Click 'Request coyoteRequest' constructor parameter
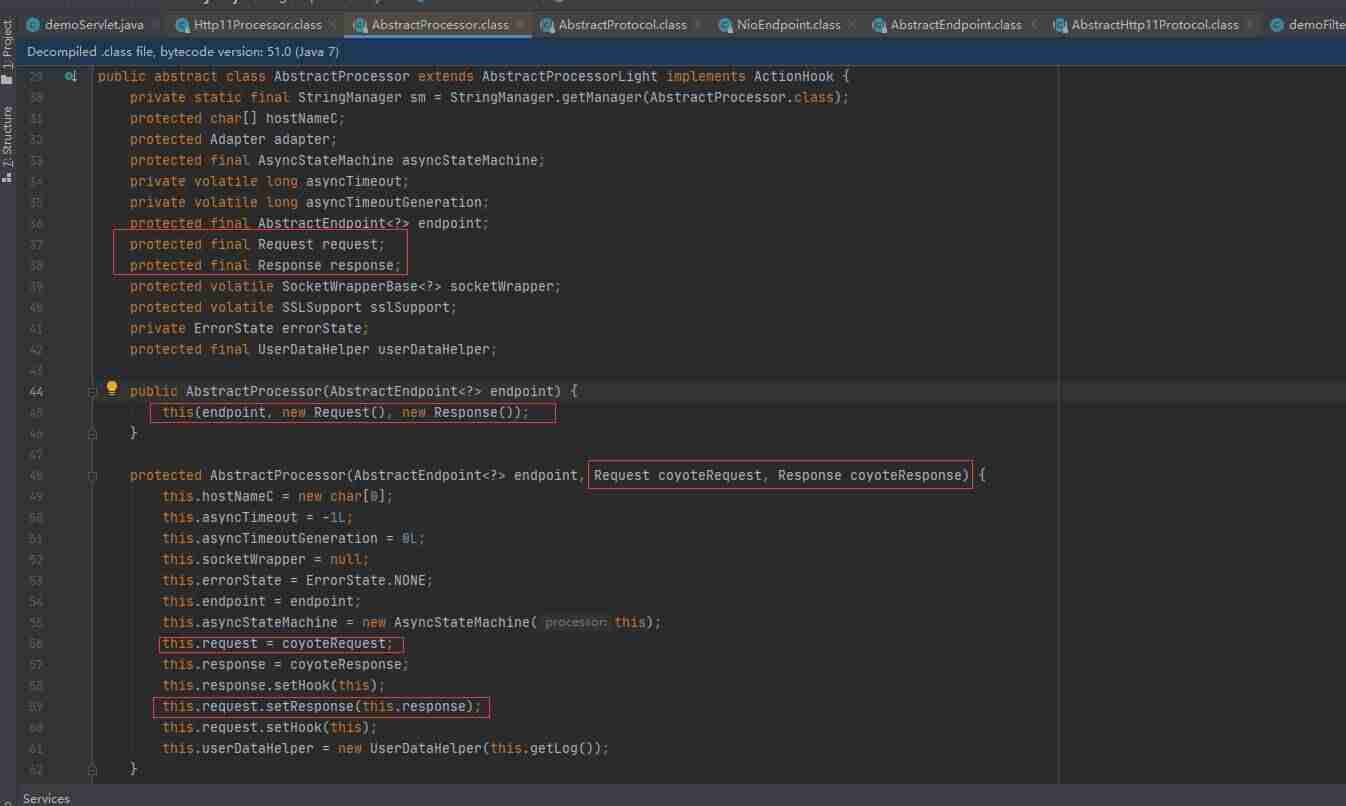 pyautogui.click(x=679, y=475)
